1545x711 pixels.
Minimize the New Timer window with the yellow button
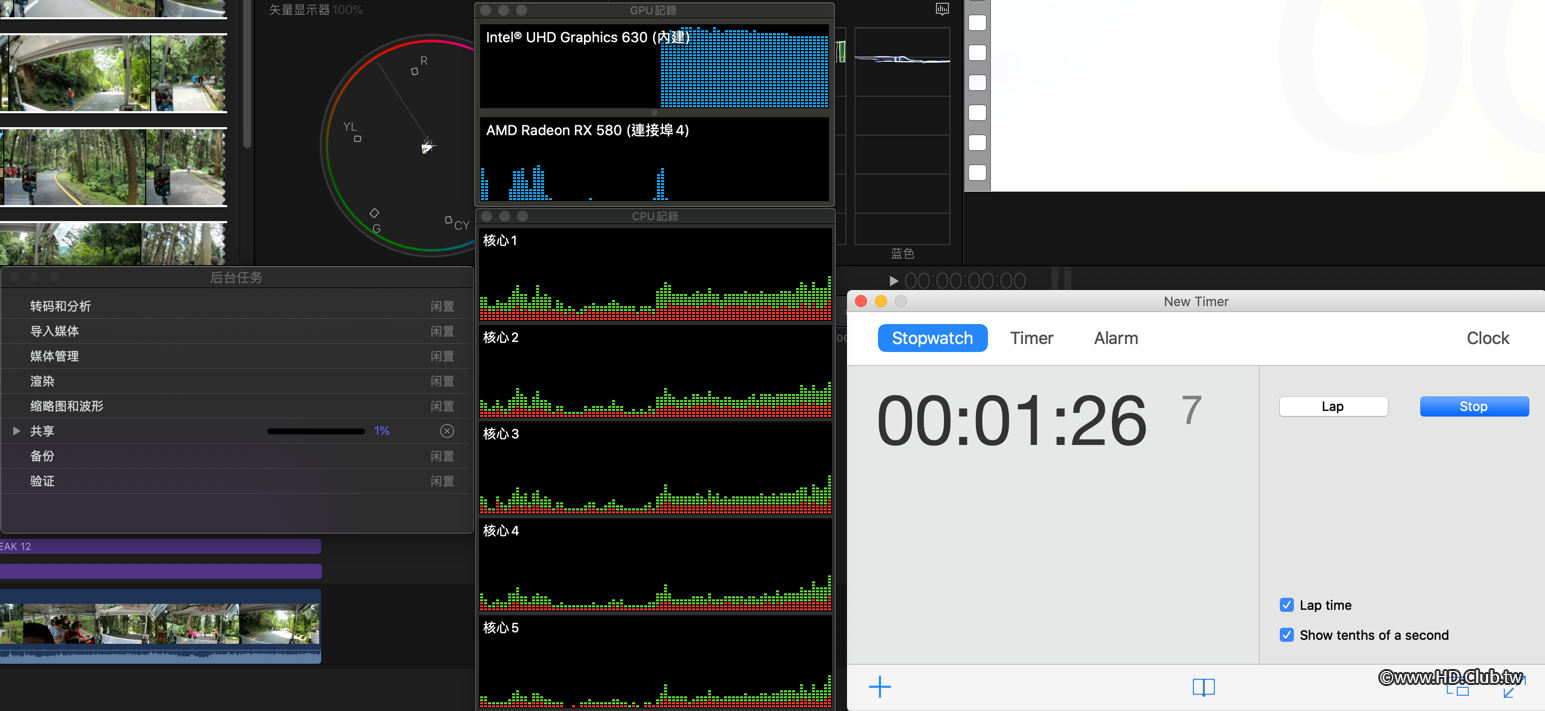tap(881, 301)
